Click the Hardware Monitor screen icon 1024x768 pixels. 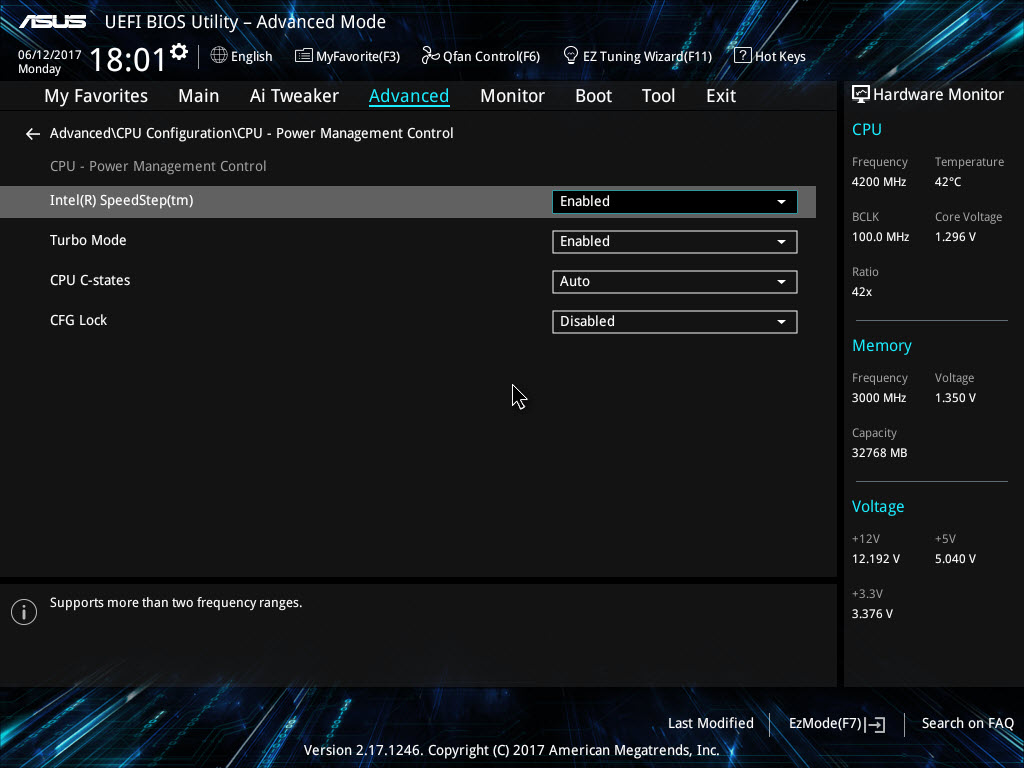(x=861, y=95)
